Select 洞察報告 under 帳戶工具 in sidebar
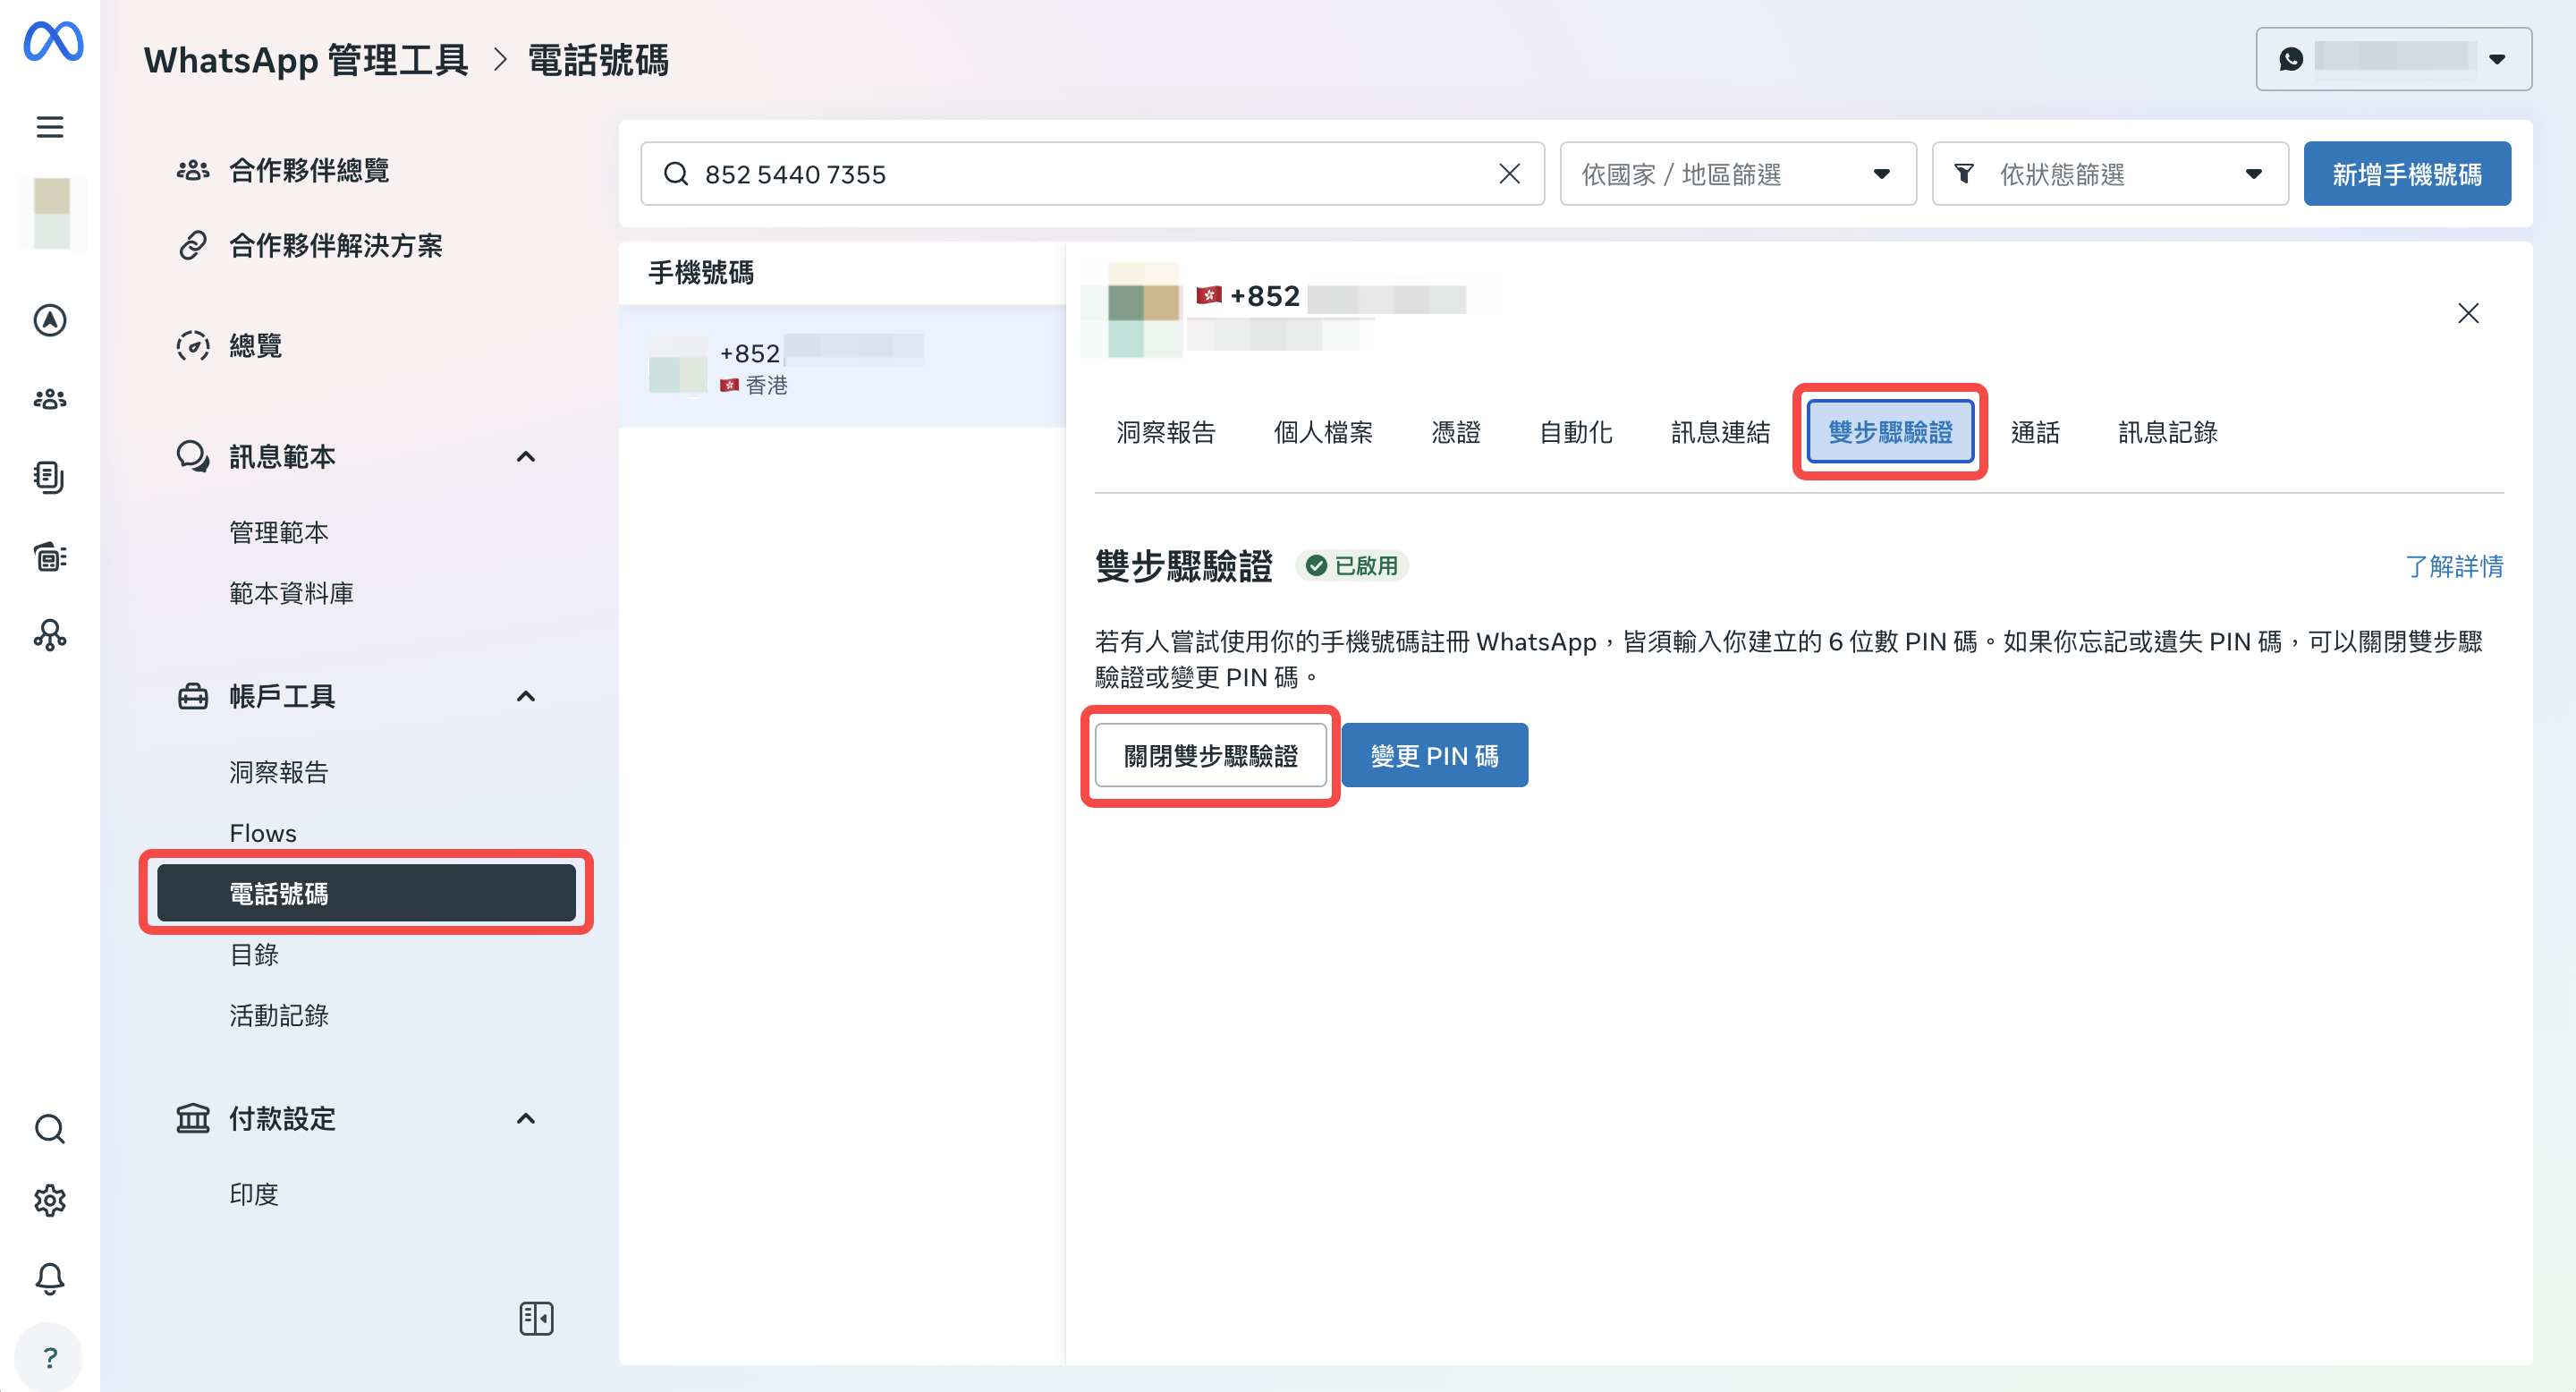Image resolution: width=2576 pixels, height=1392 pixels. pos(279,772)
